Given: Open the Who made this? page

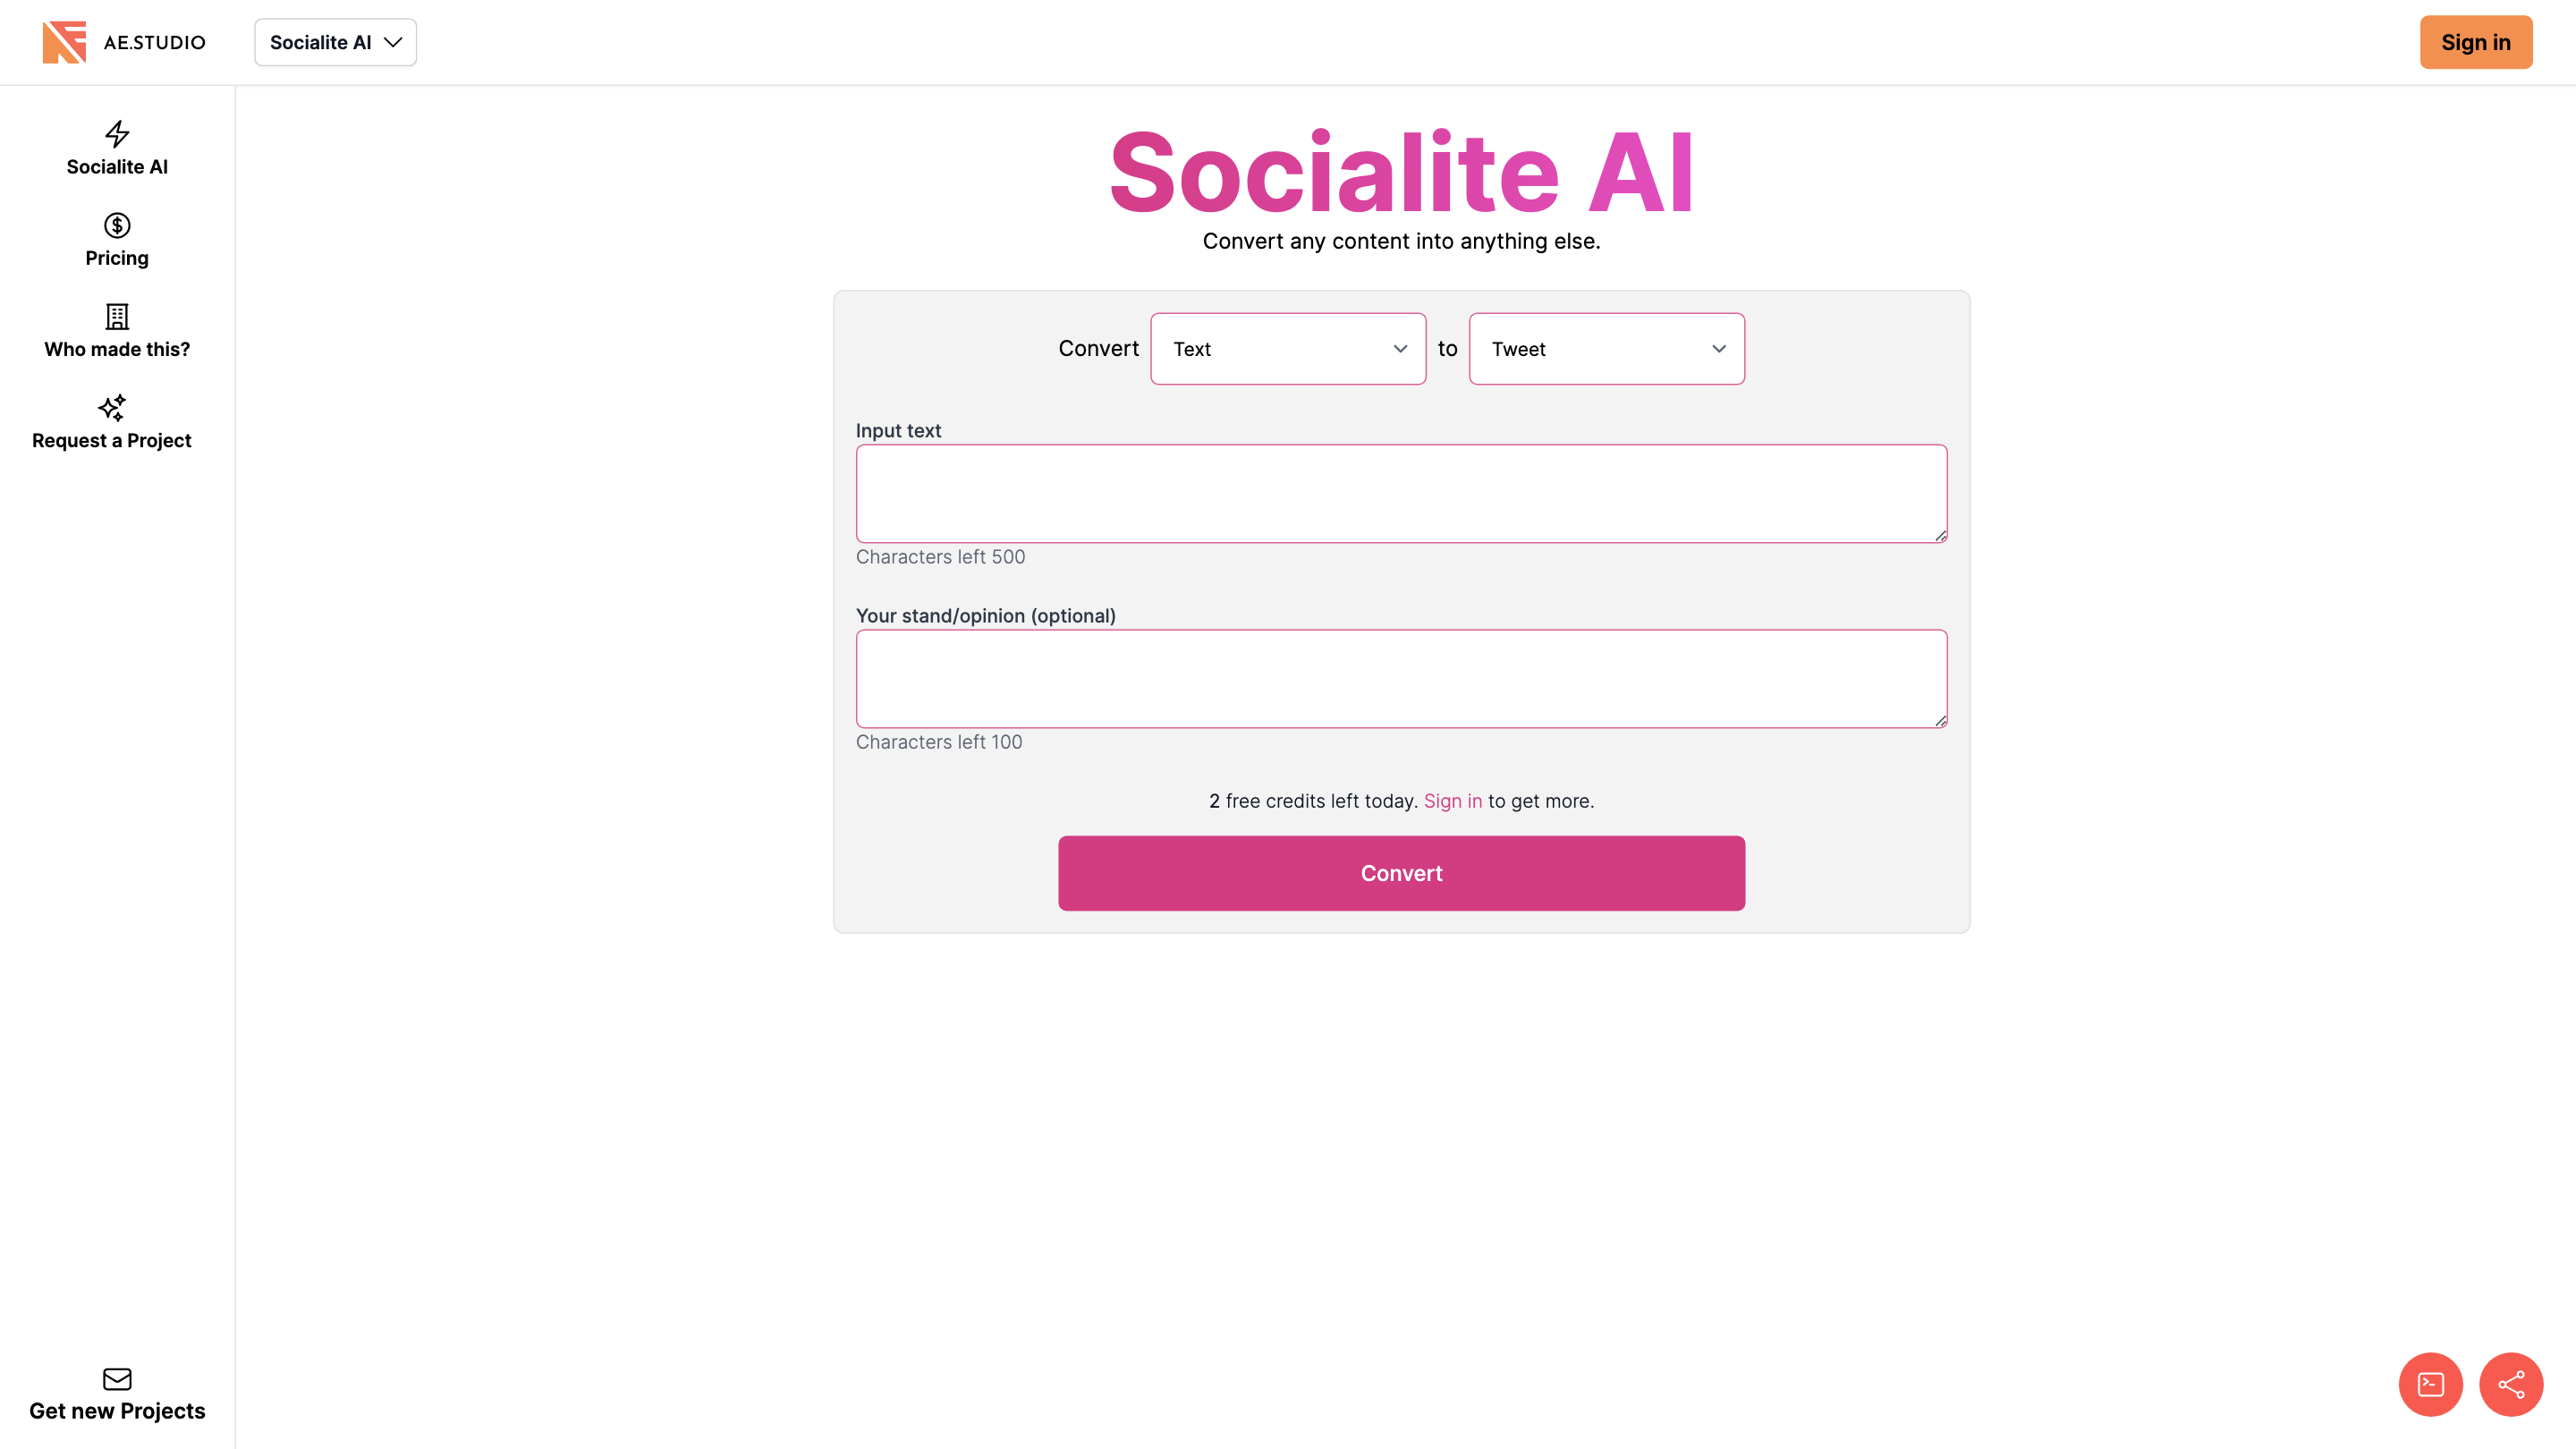Looking at the screenshot, I should (x=116, y=349).
